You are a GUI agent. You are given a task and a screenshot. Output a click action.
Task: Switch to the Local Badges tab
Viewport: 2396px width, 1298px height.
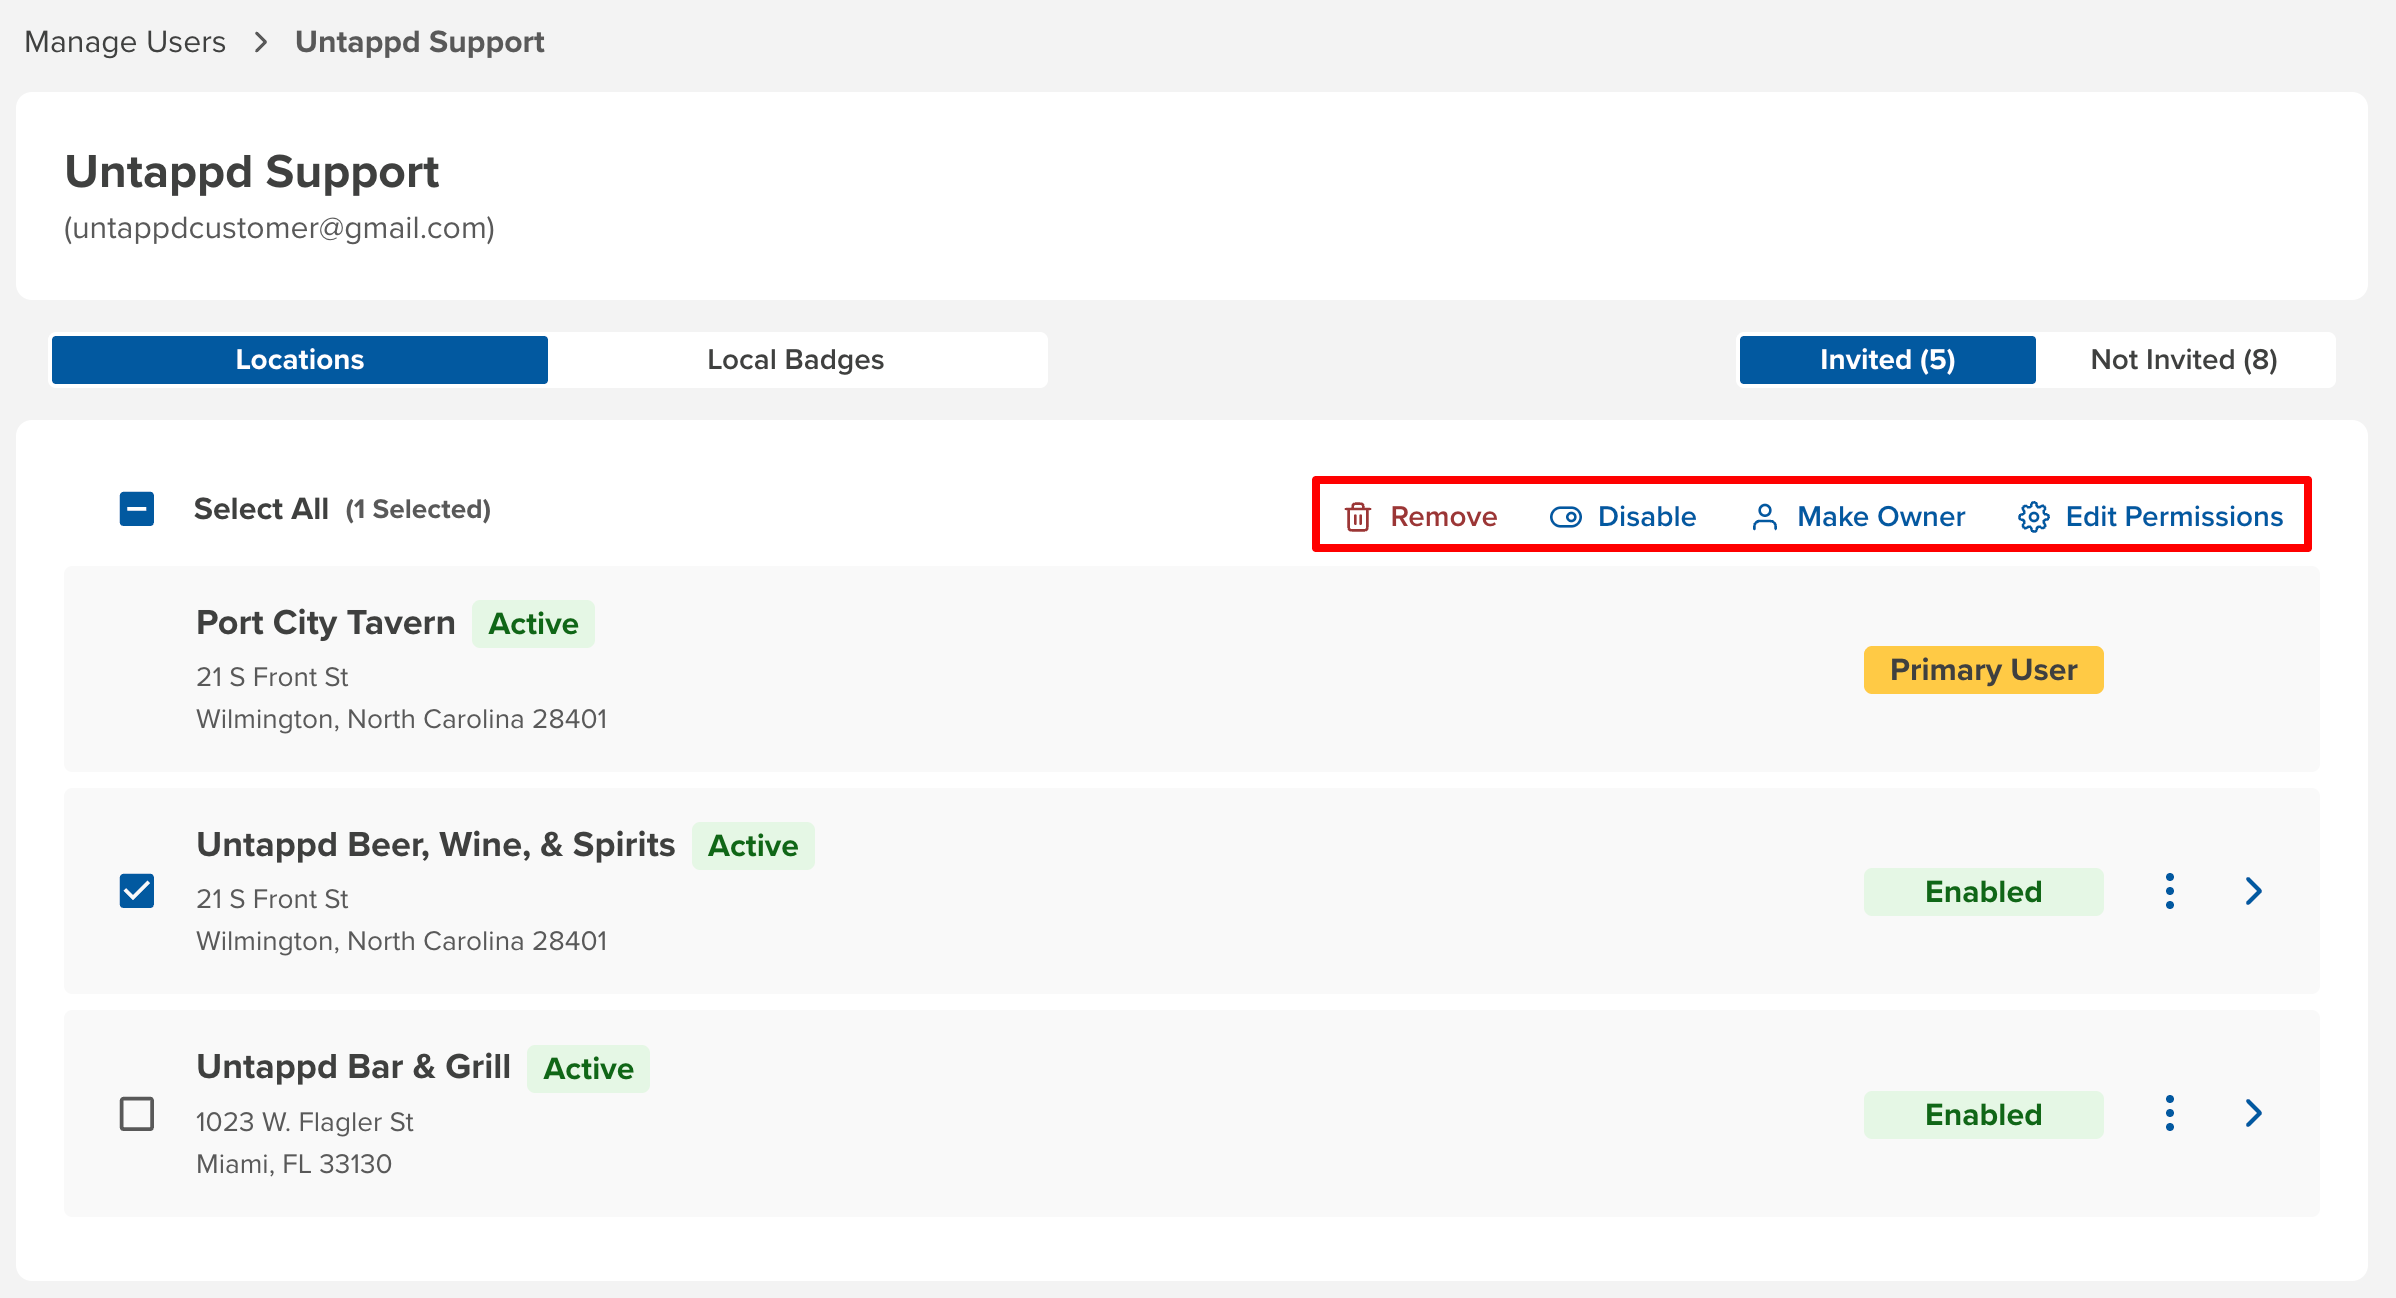click(x=796, y=360)
